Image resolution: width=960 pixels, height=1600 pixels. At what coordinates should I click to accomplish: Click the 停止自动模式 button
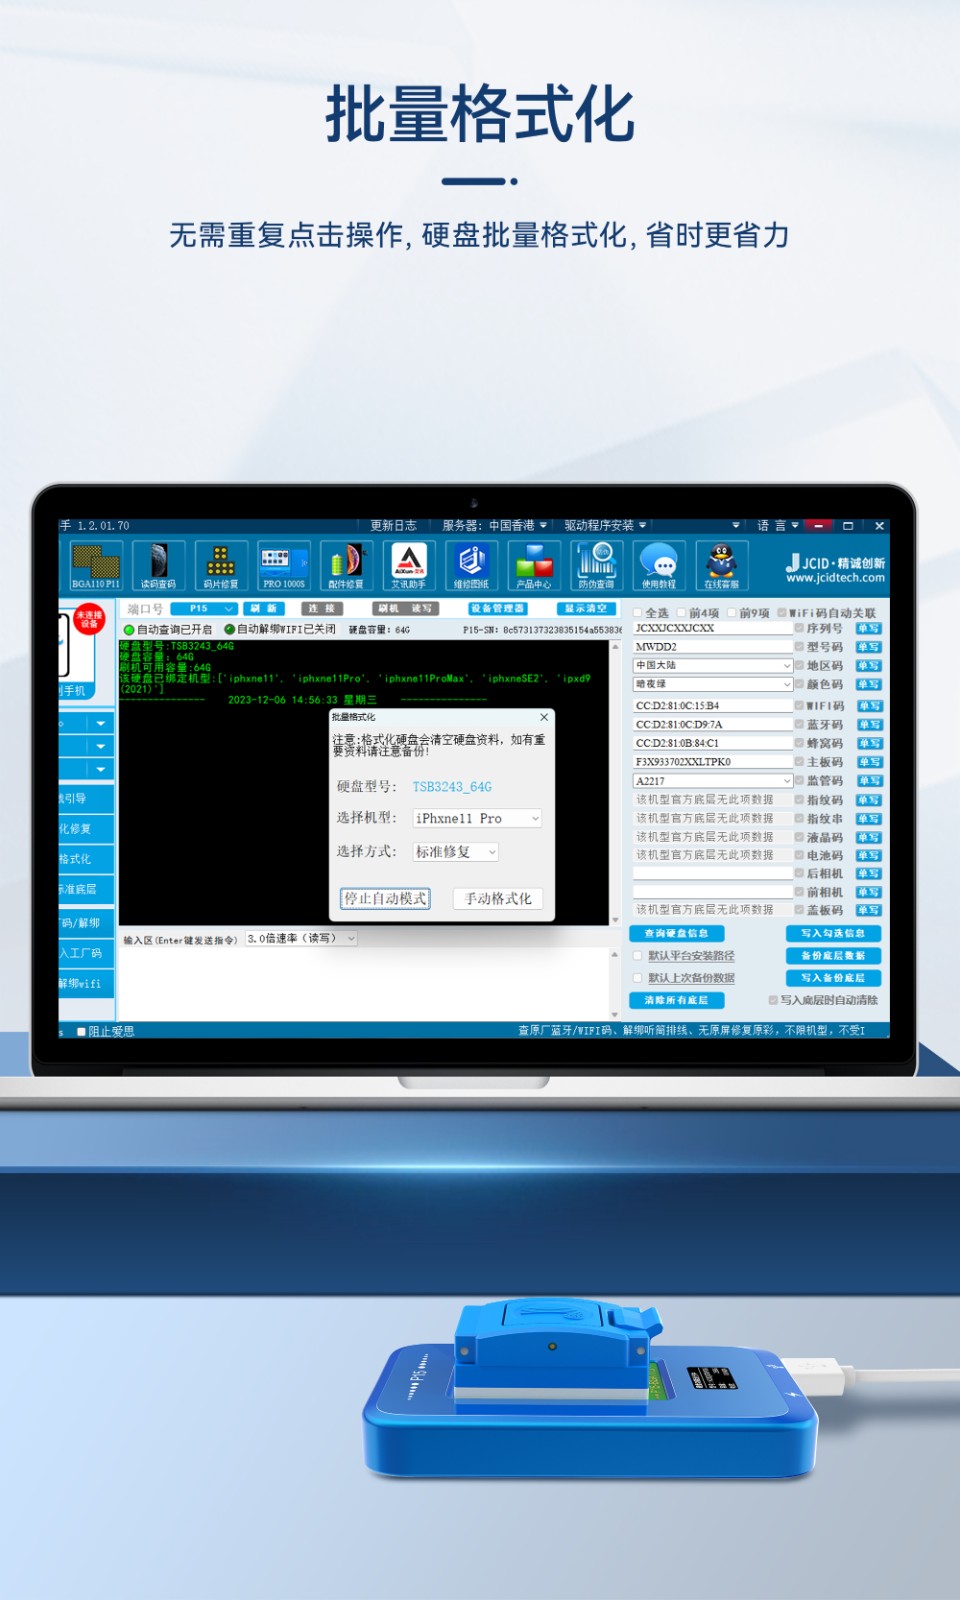(385, 898)
